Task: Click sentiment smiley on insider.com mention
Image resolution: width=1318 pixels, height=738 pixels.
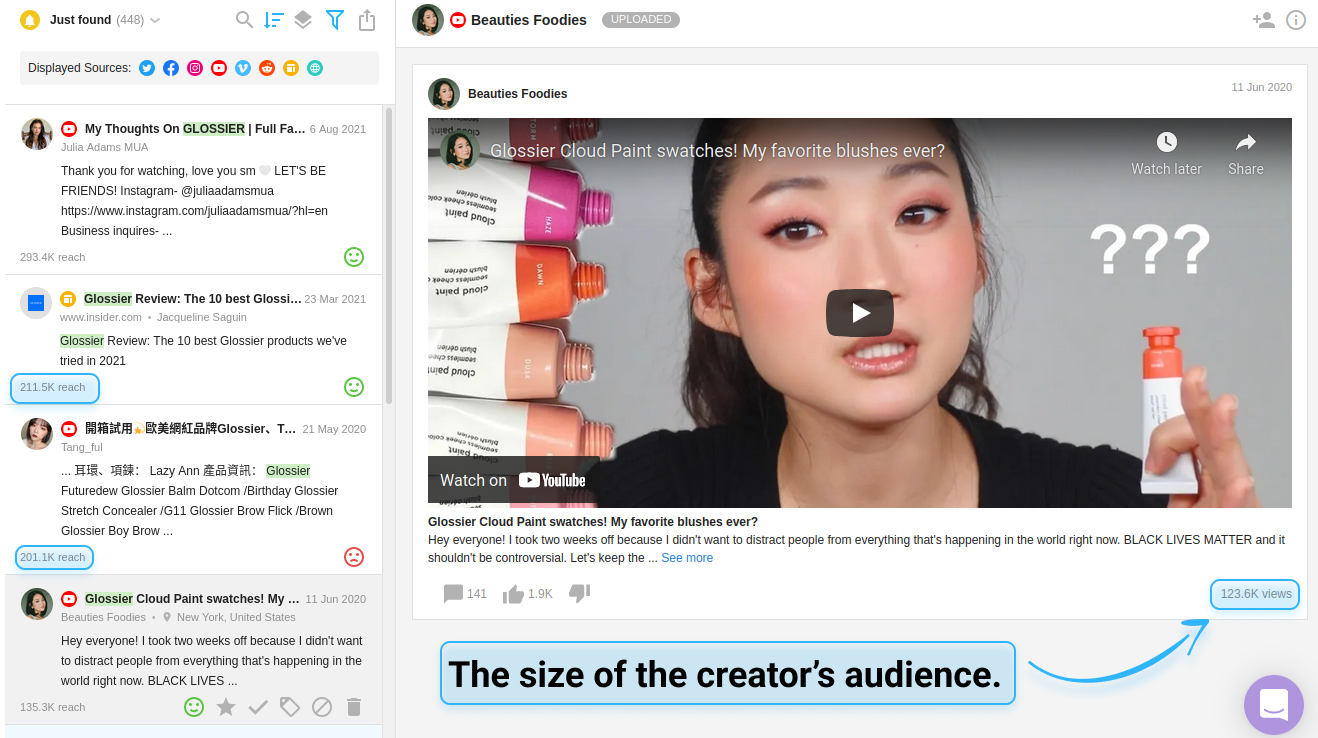Action: click(x=354, y=387)
